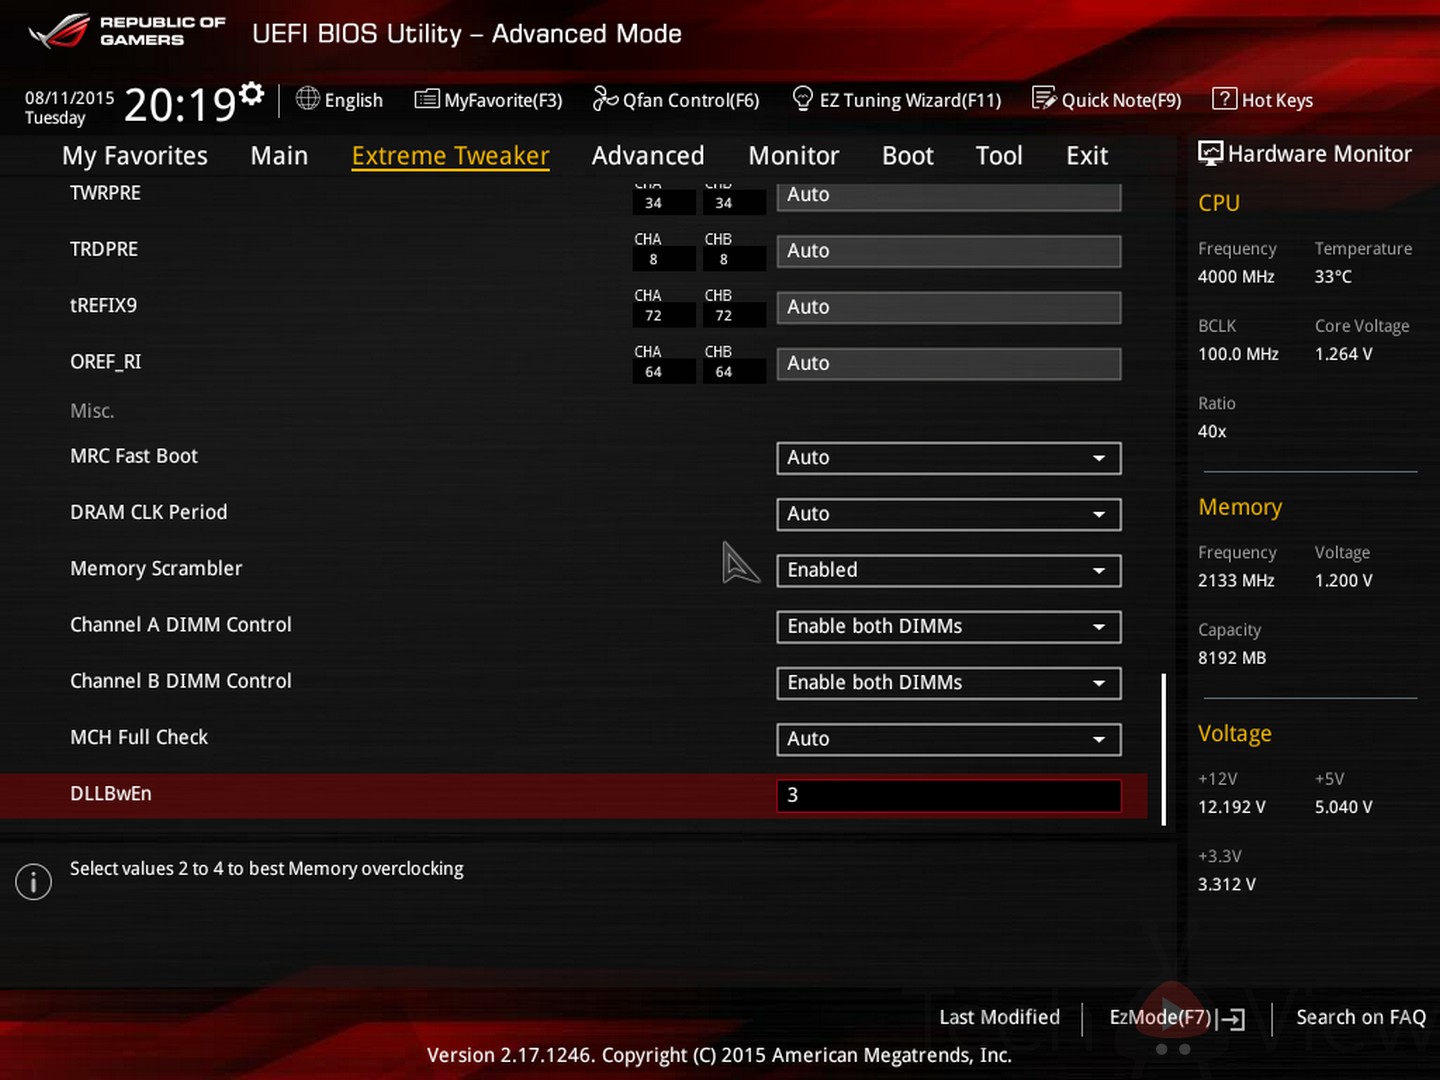Click the tREFIX9 Auto input field
1440x1080 pixels.
click(948, 307)
